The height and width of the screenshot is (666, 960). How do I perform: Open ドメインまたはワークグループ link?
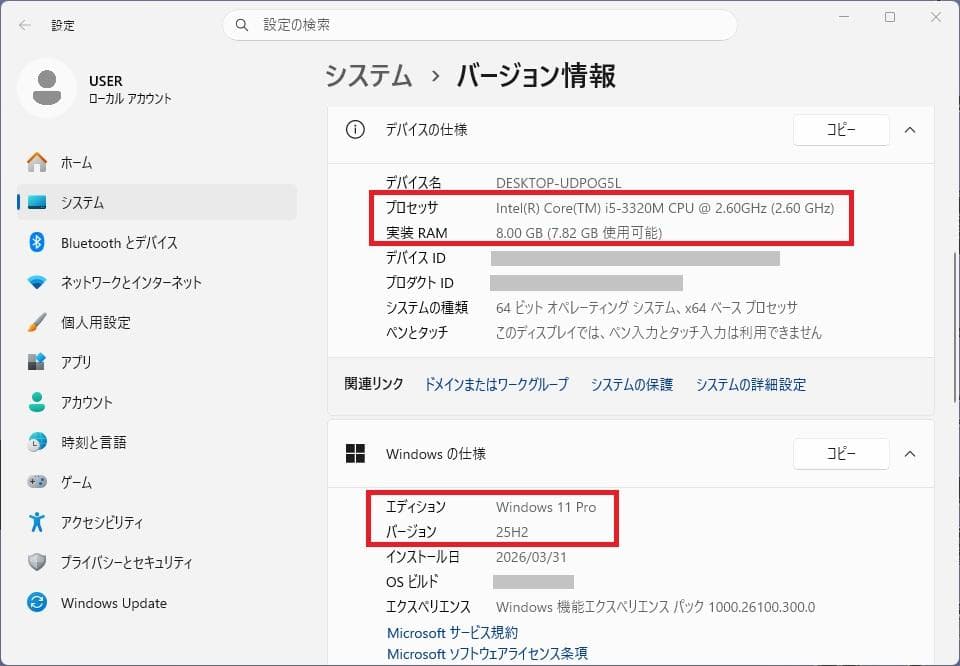(496, 385)
